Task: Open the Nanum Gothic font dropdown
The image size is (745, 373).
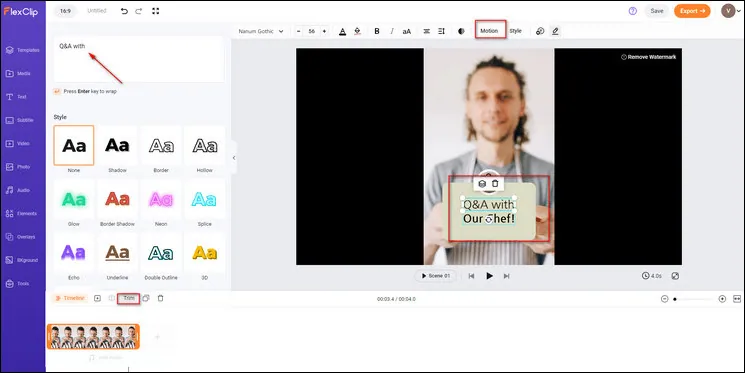Action: pos(261,31)
